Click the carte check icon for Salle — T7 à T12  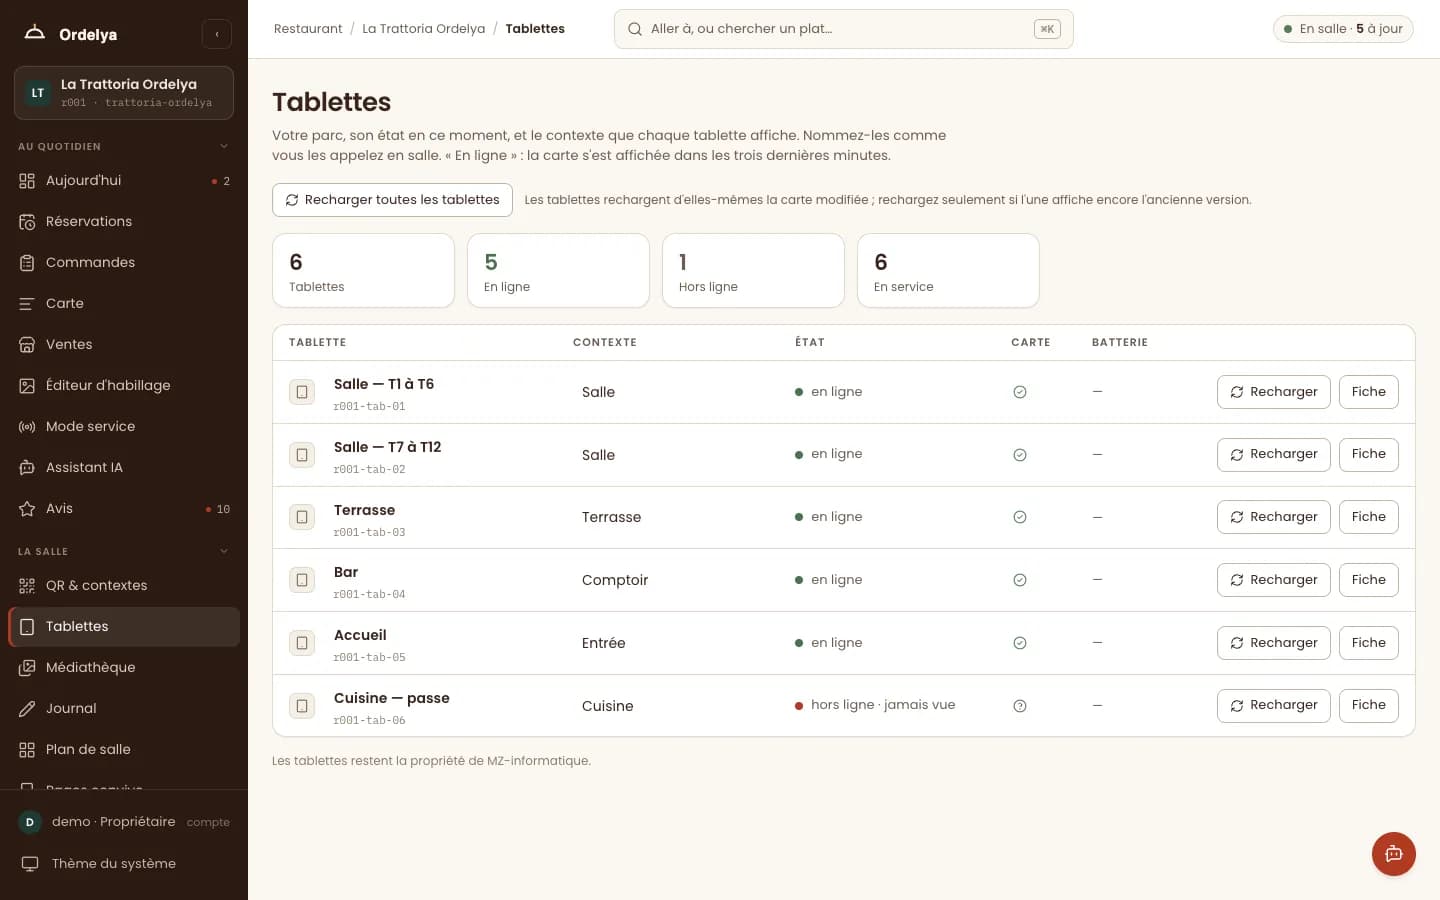1020,455
